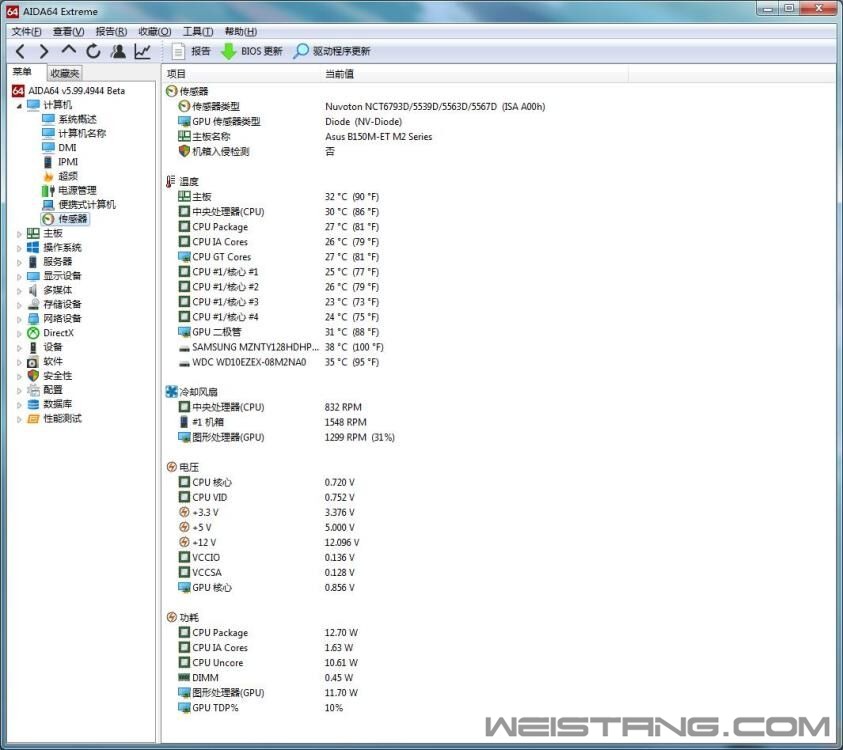Click the 软件 software icon
This screenshot has width=843, height=750.
click(33, 361)
